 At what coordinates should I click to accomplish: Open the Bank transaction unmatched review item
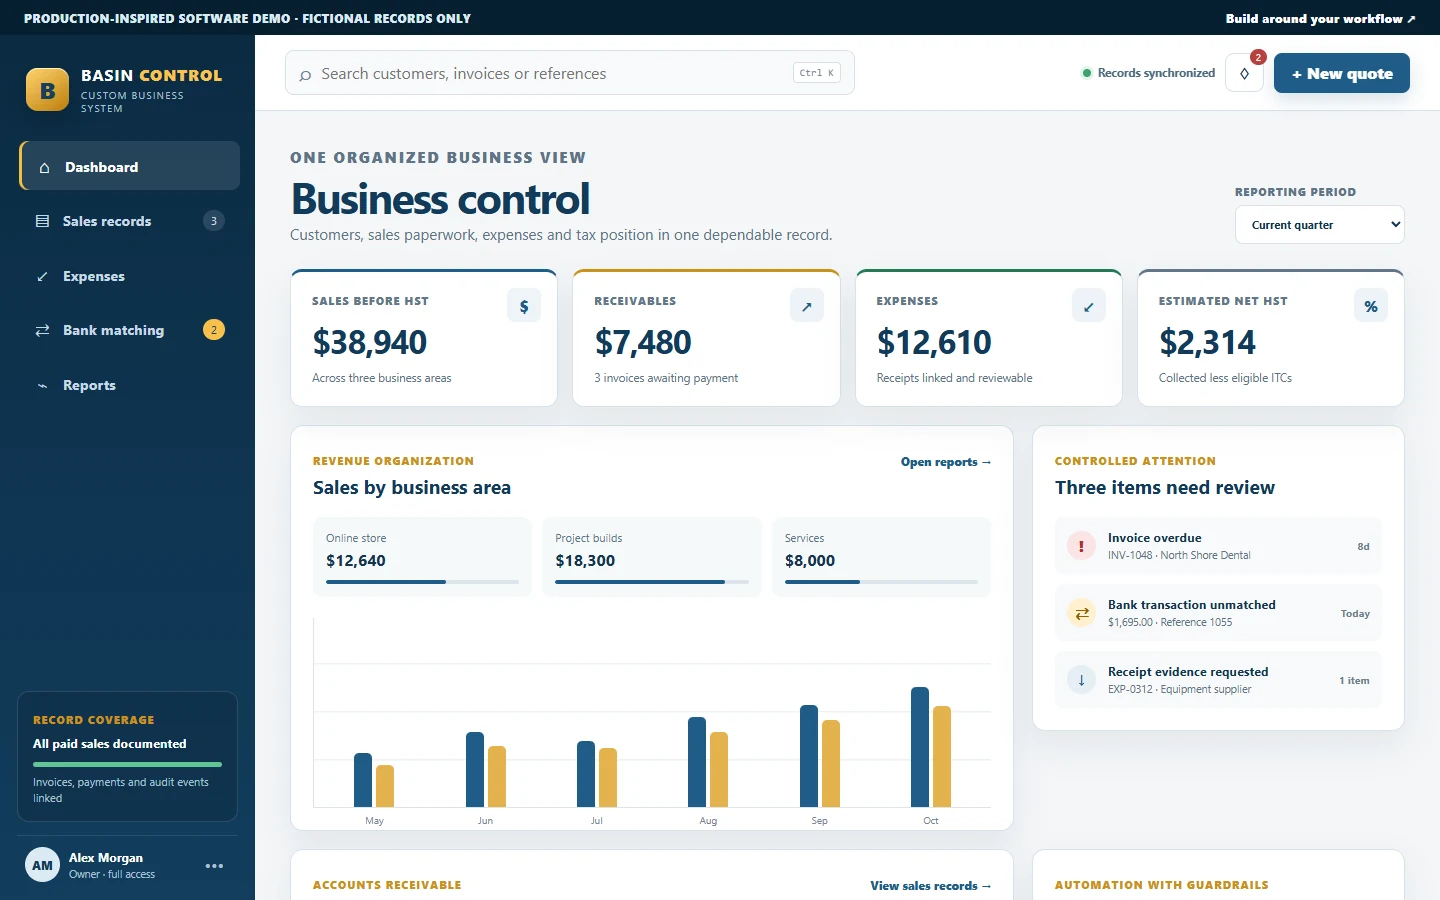click(1218, 613)
